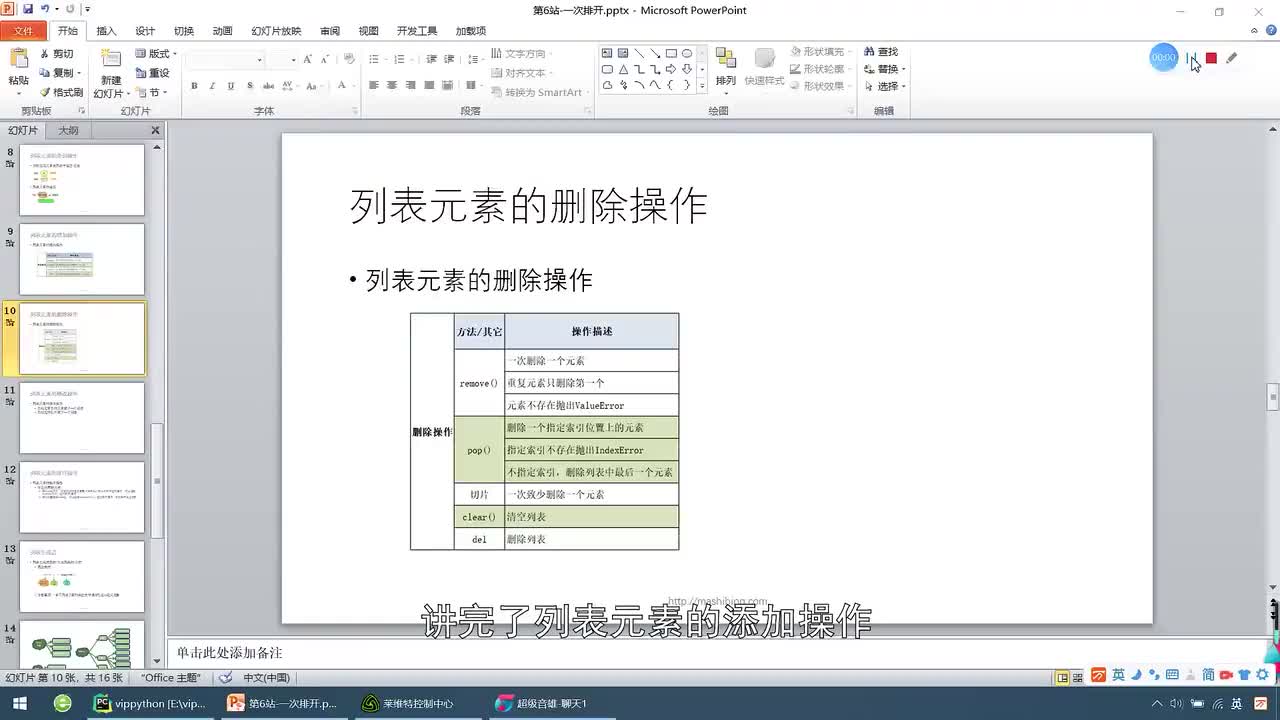
Task: Open the Section (节) dropdown
Action: (151, 92)
